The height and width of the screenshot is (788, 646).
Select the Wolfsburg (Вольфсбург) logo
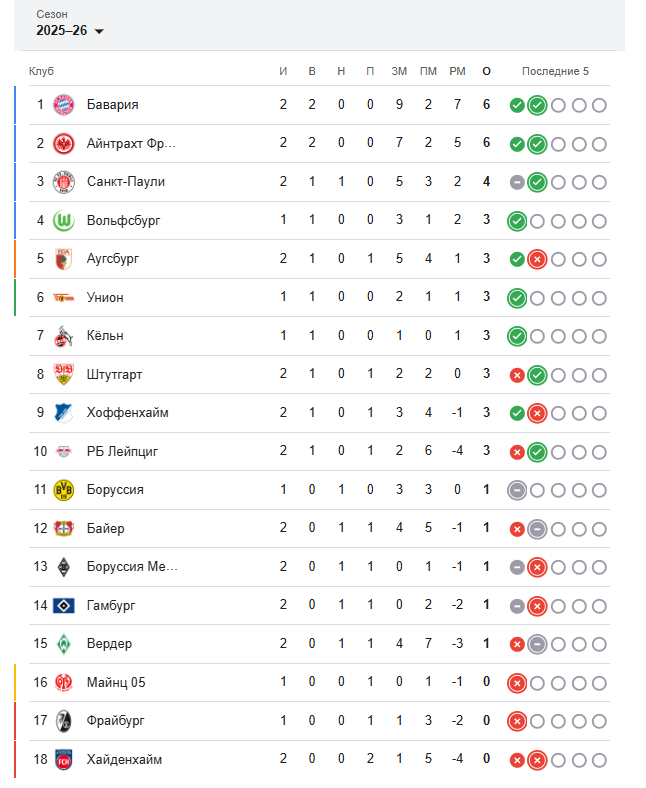pos(64,220)
